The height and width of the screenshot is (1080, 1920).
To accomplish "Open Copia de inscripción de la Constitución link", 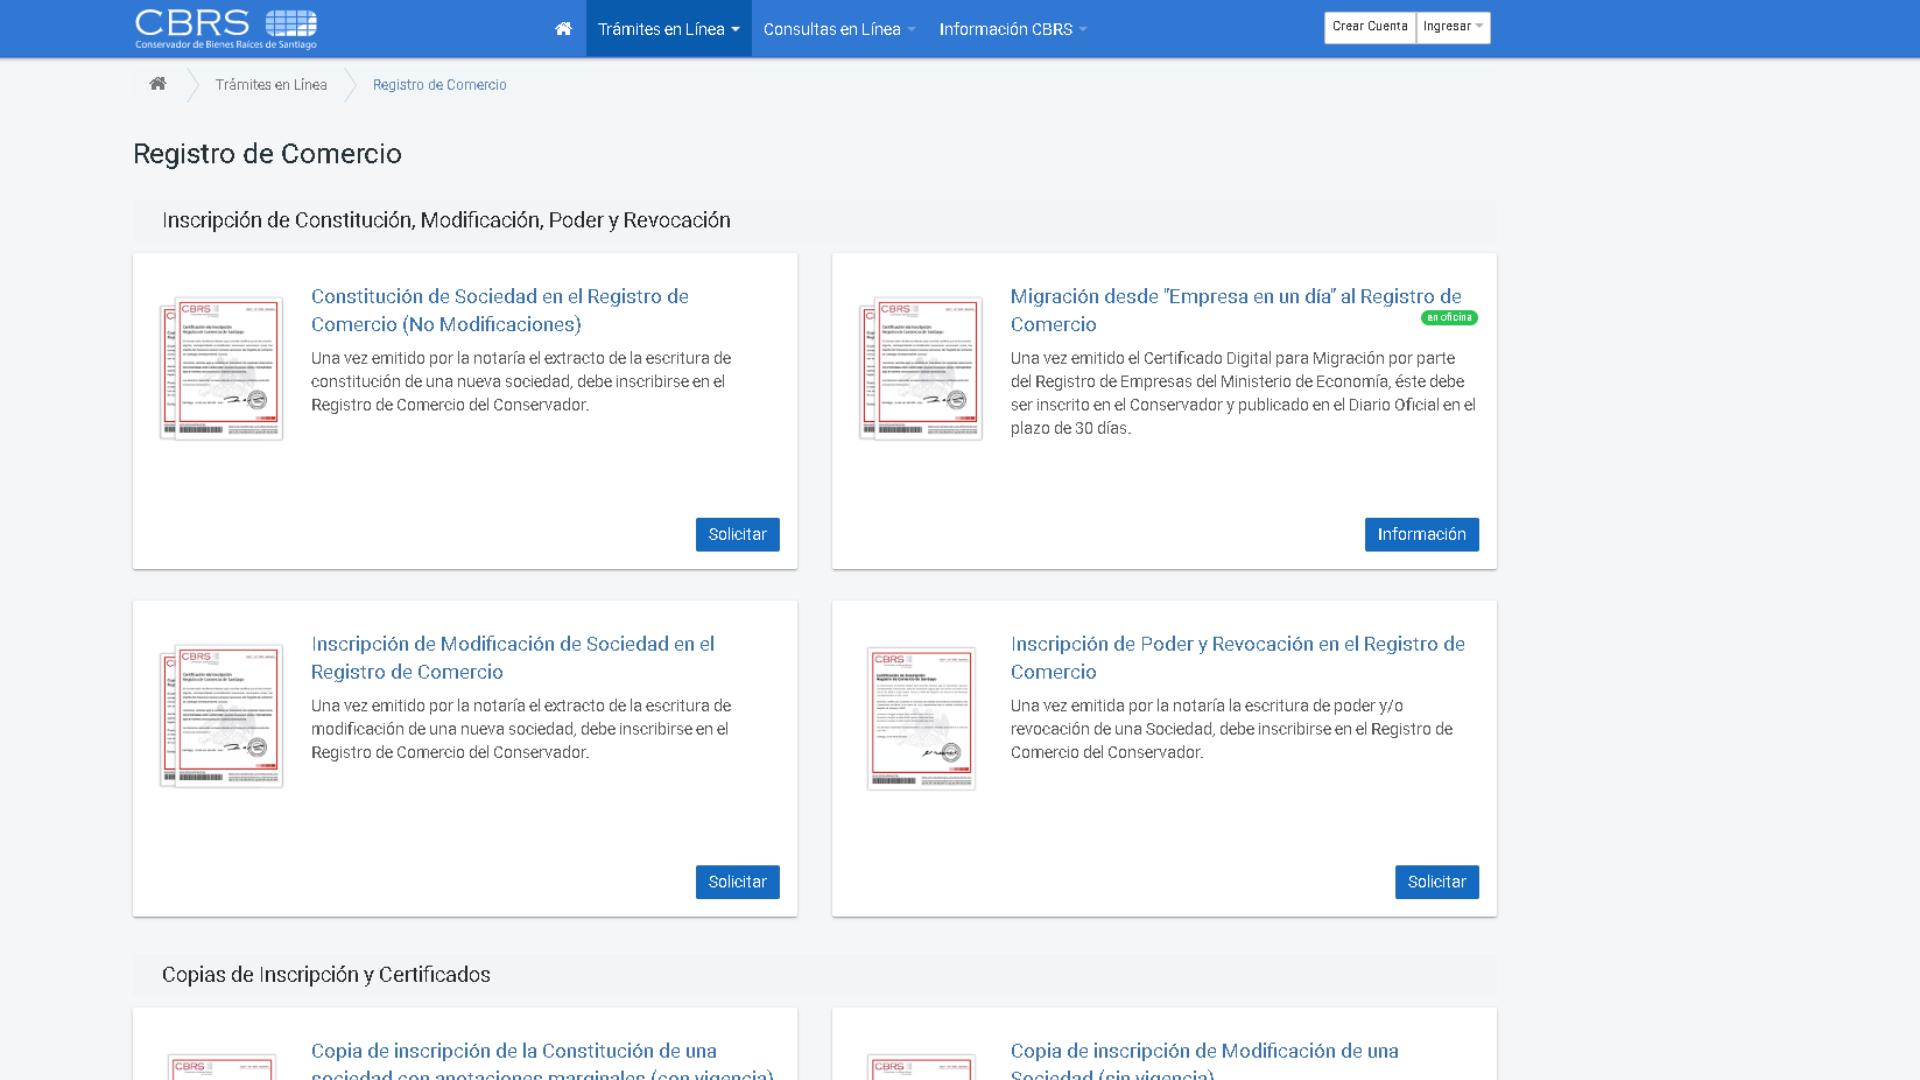I will [543, 1064].
